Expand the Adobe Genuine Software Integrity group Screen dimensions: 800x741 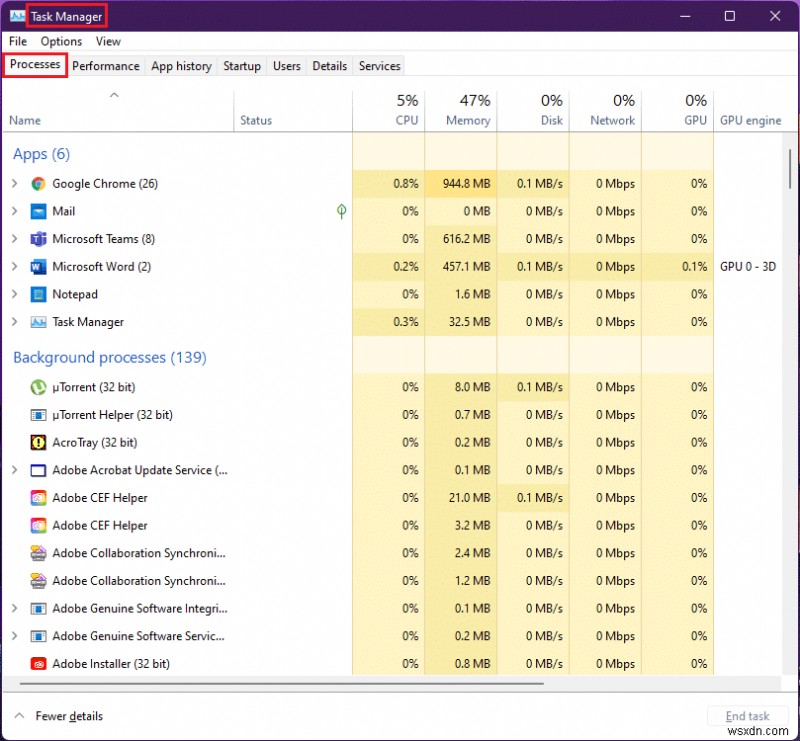[15, 608]
